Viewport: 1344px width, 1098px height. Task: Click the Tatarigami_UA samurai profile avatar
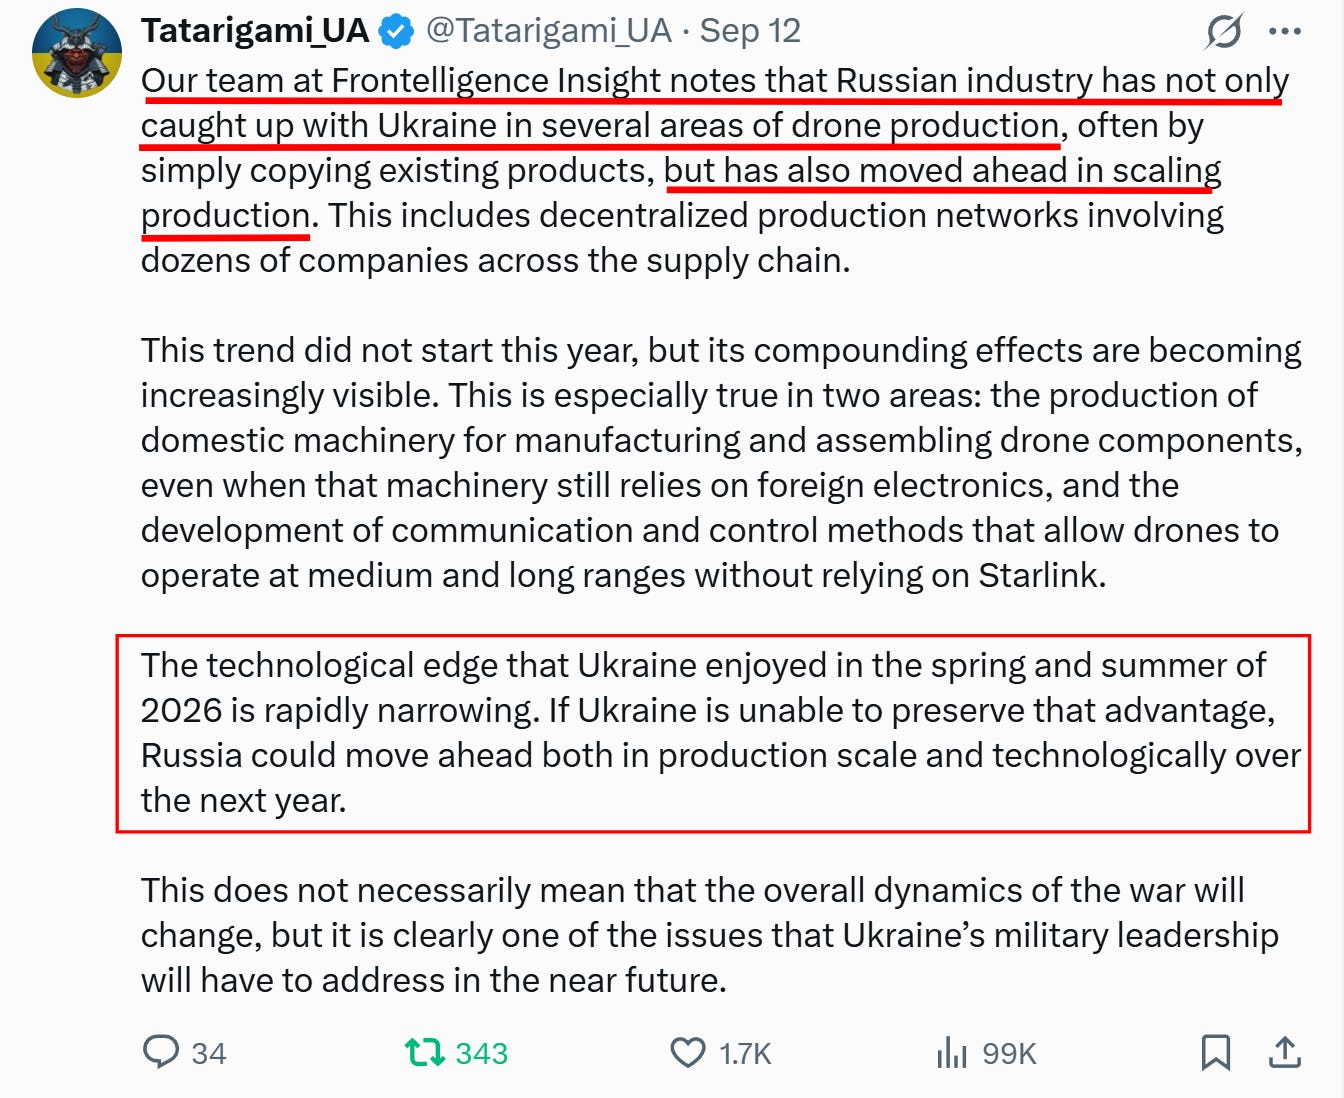[x=77, y=53]
